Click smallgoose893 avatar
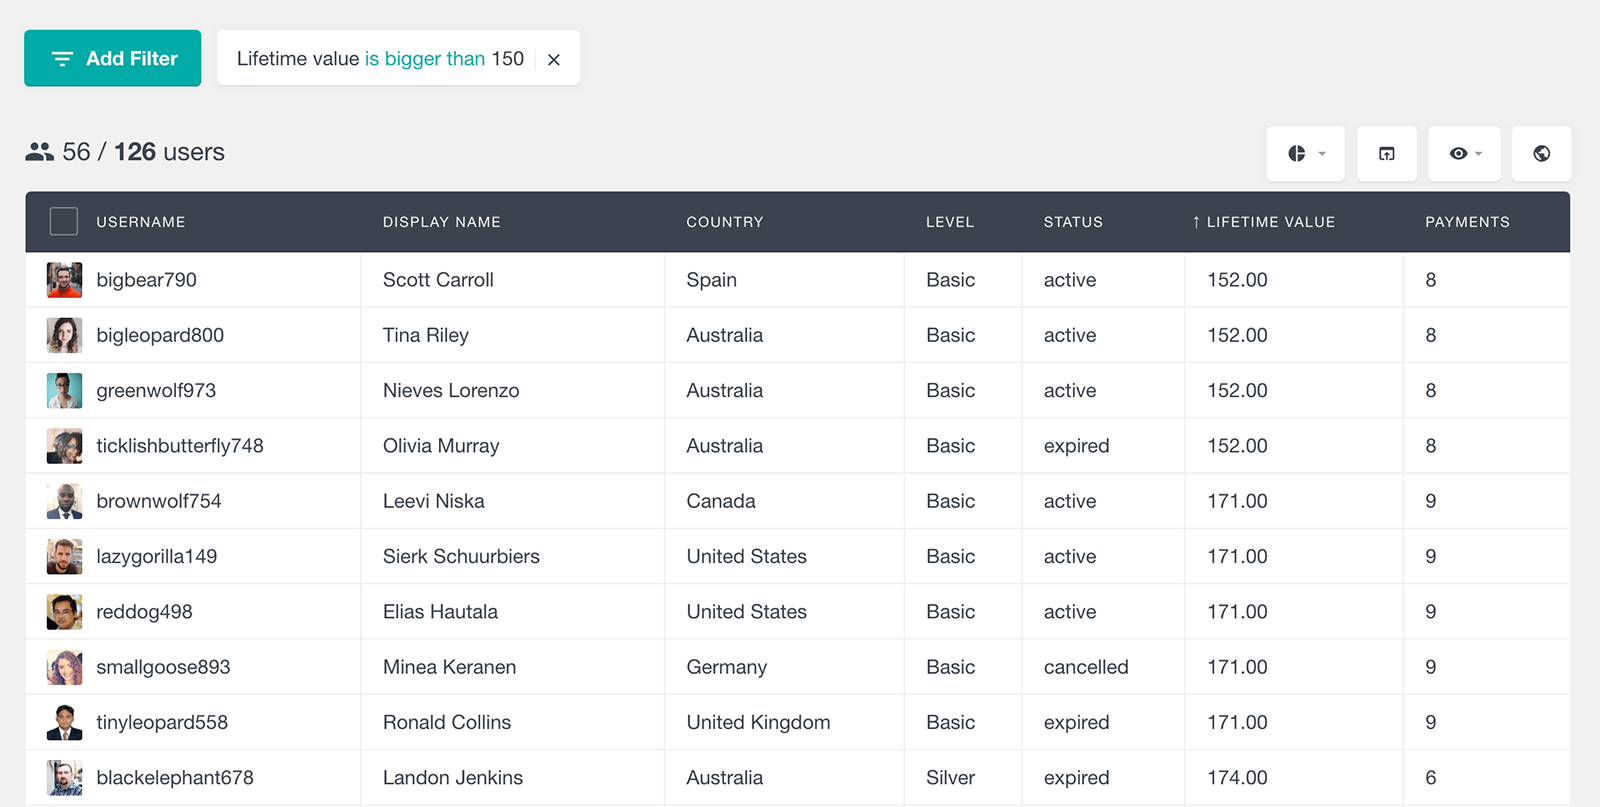Screen dimensions: 1600x807 [x=64, y=667]
